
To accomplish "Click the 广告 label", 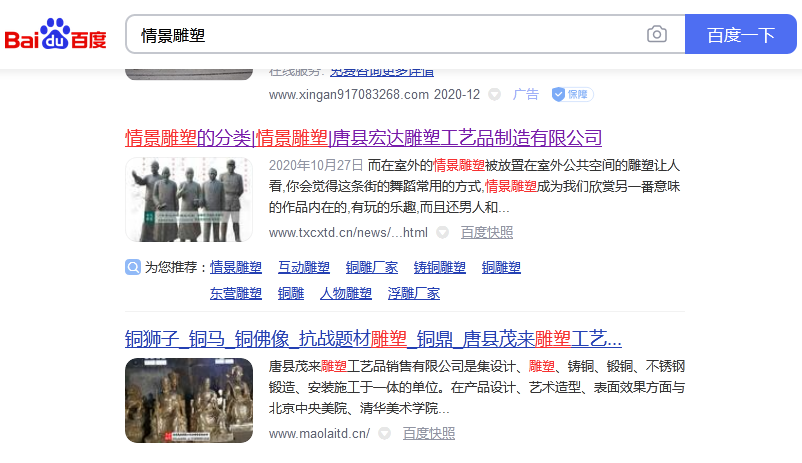I will (x=526, y=94).
